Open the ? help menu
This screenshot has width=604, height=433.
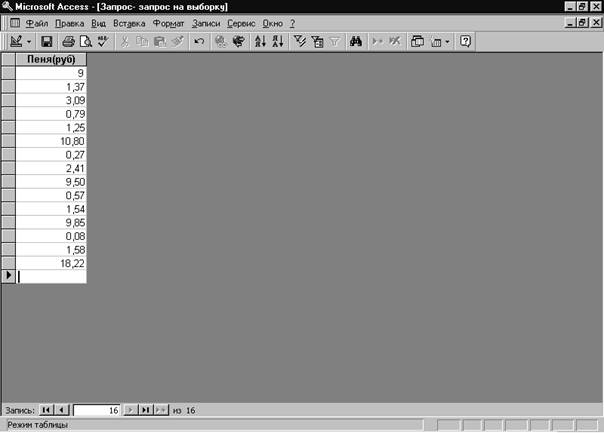[292, 23]
